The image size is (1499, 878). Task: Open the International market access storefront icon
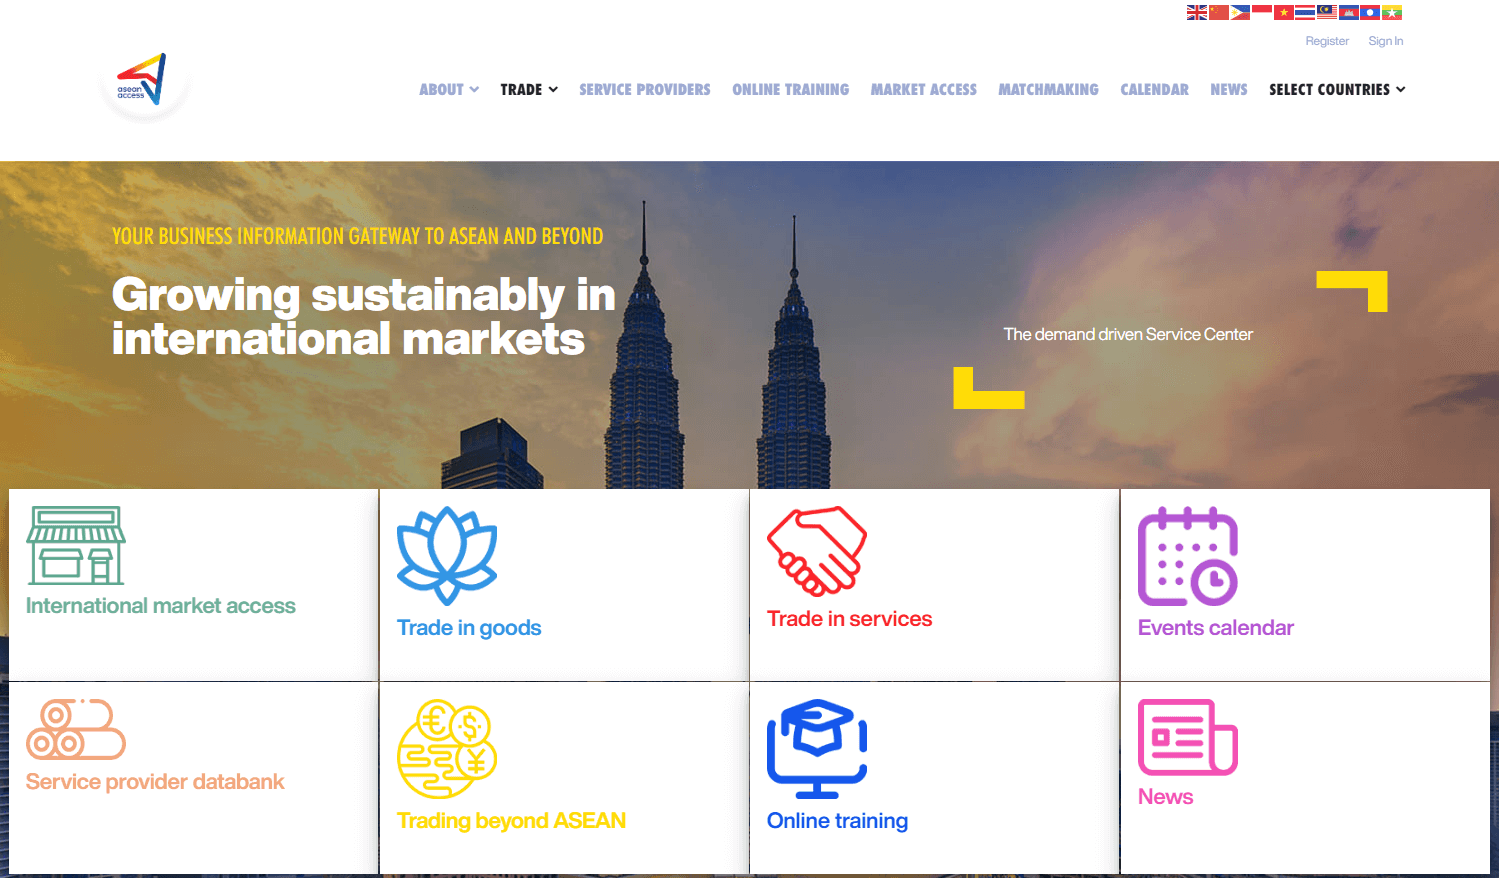(x=76, y=545)
